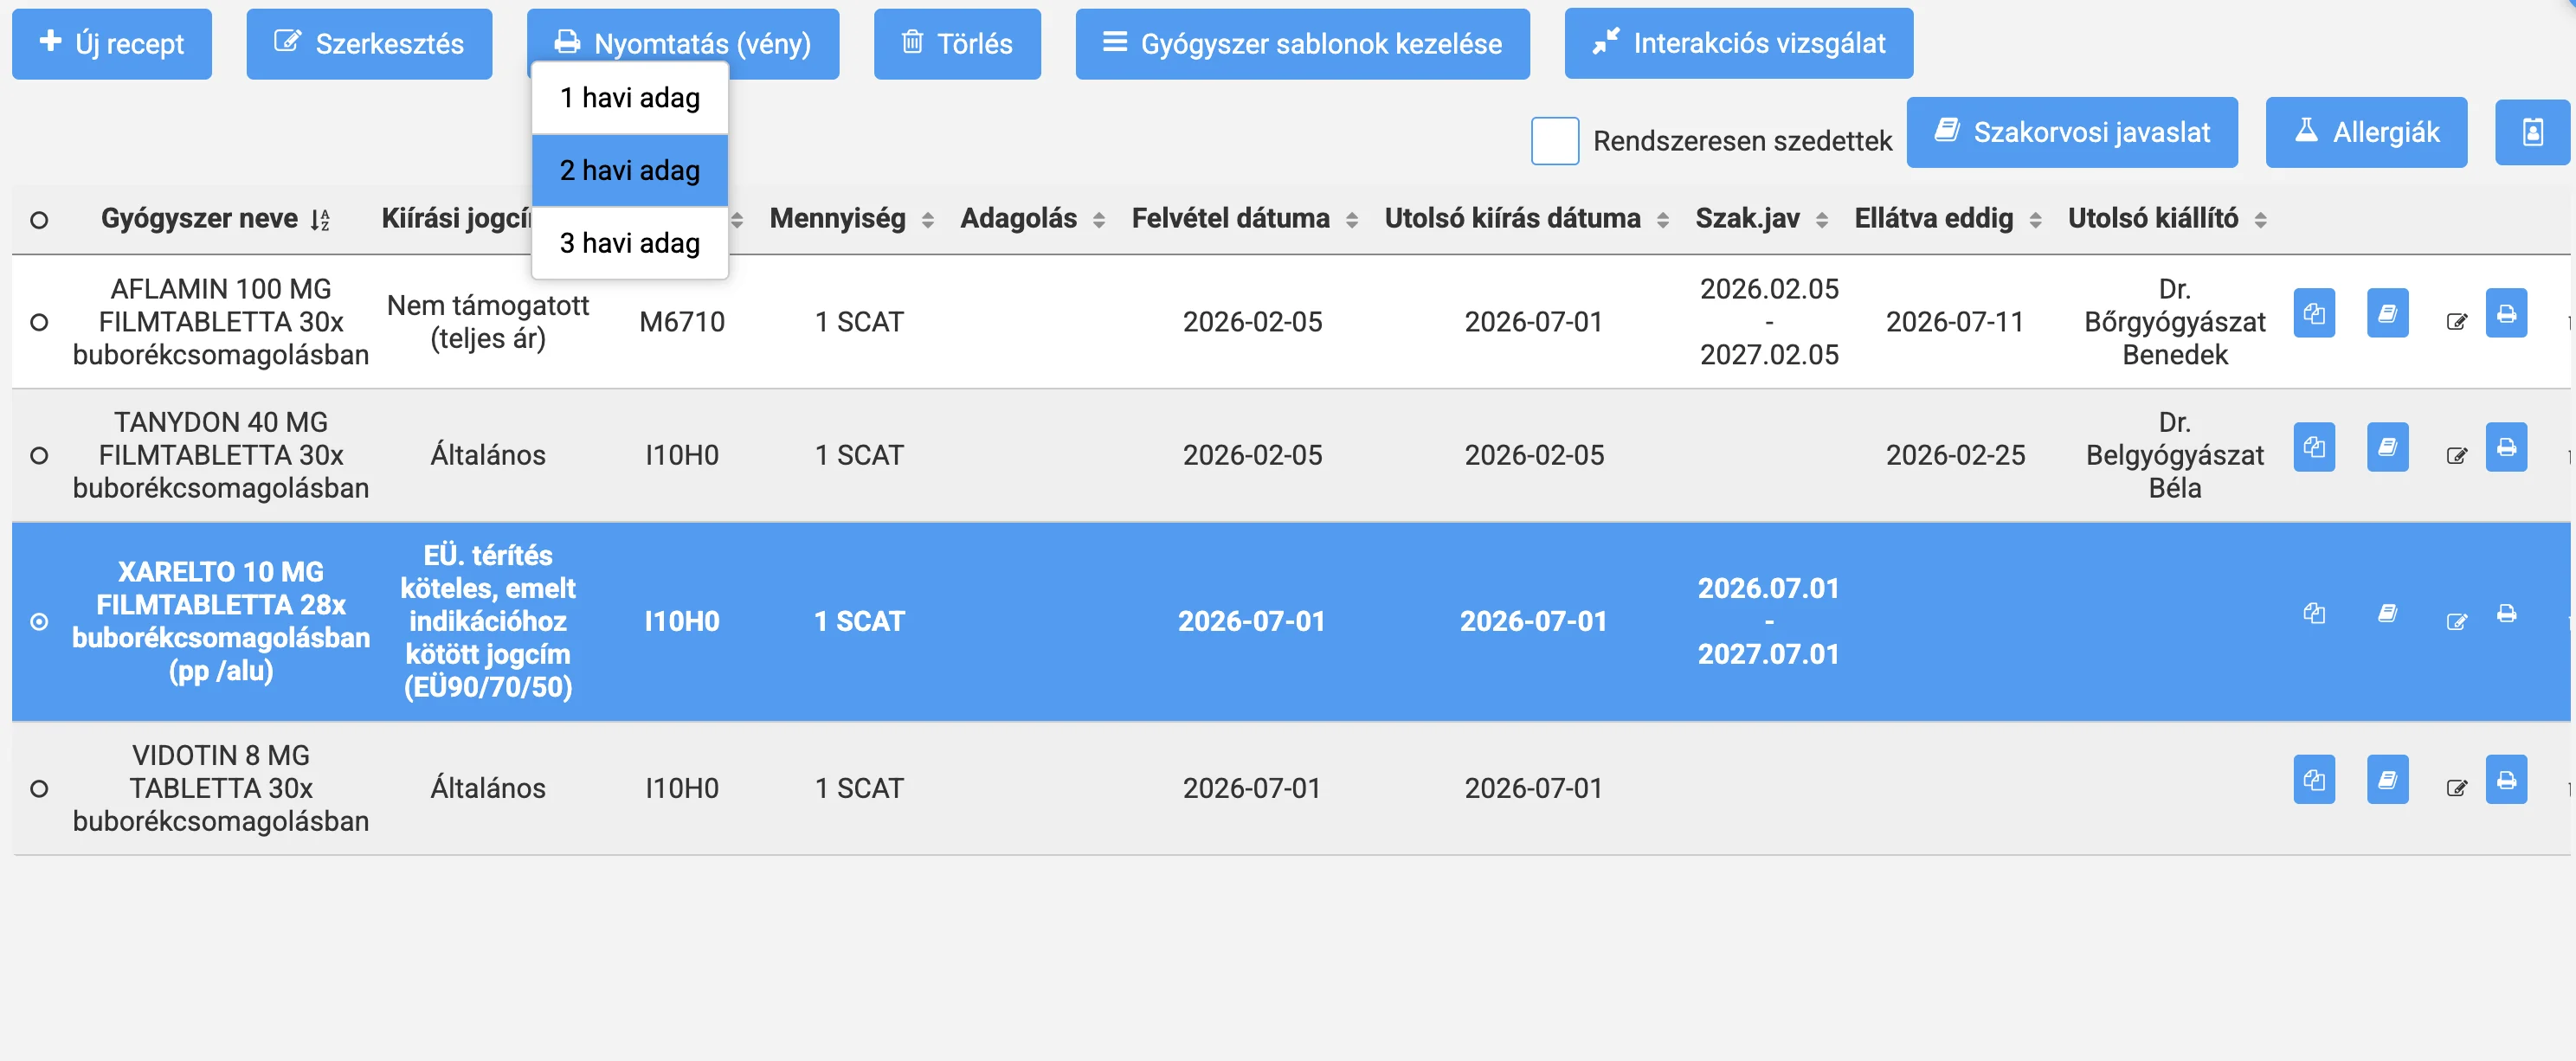The height and width of the screenshot is (1061, 2576).
Task: Sort by Ellátva eddig column
Action: pos(1947,219)
